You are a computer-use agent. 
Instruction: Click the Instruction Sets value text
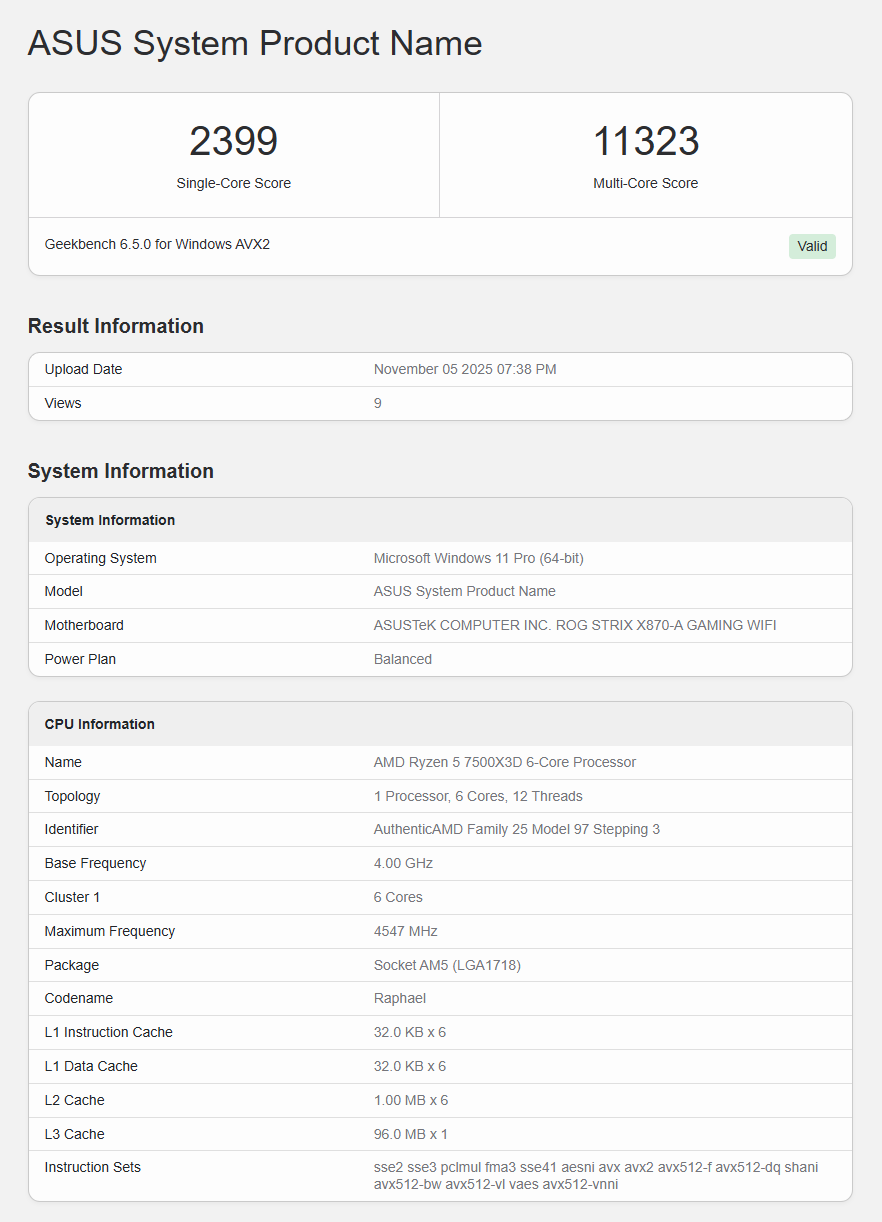click(597, 1176)
